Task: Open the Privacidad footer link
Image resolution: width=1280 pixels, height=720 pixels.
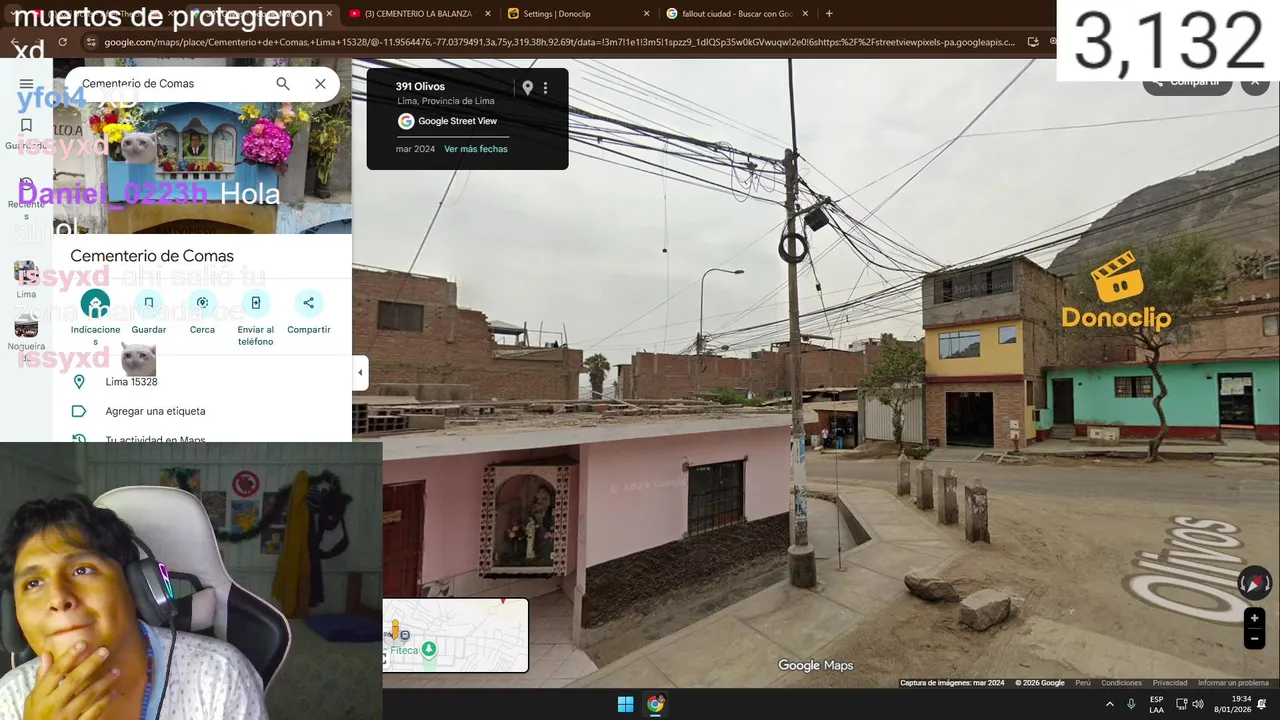Action: (x=1170, y=683)
